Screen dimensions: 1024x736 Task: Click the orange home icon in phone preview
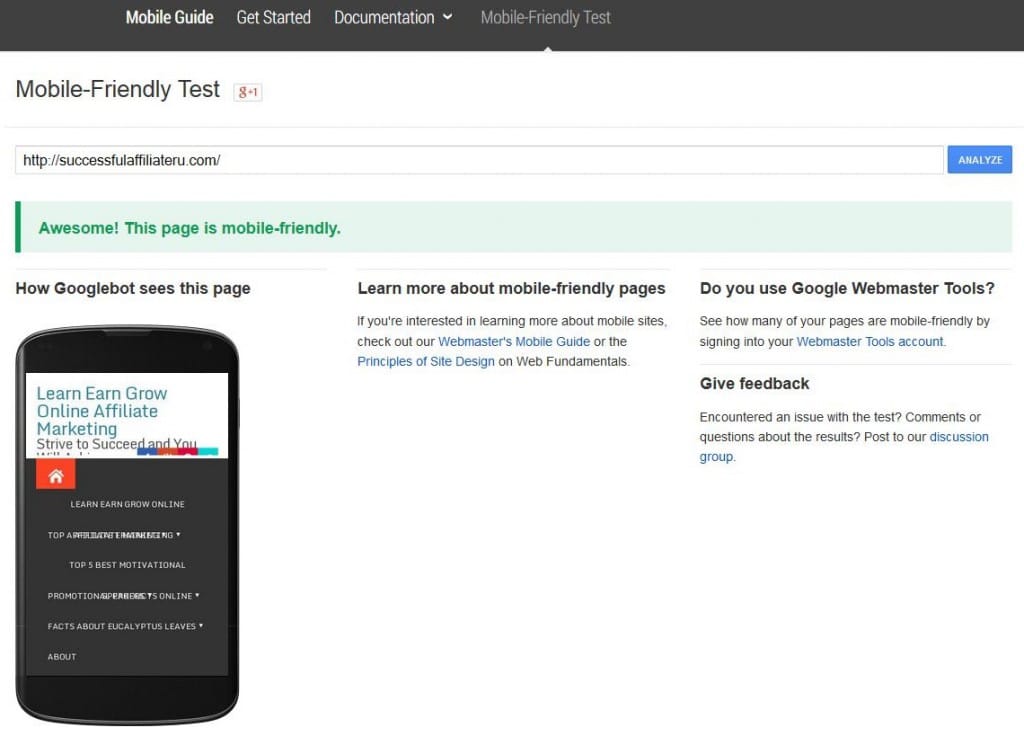coord(56,475)
